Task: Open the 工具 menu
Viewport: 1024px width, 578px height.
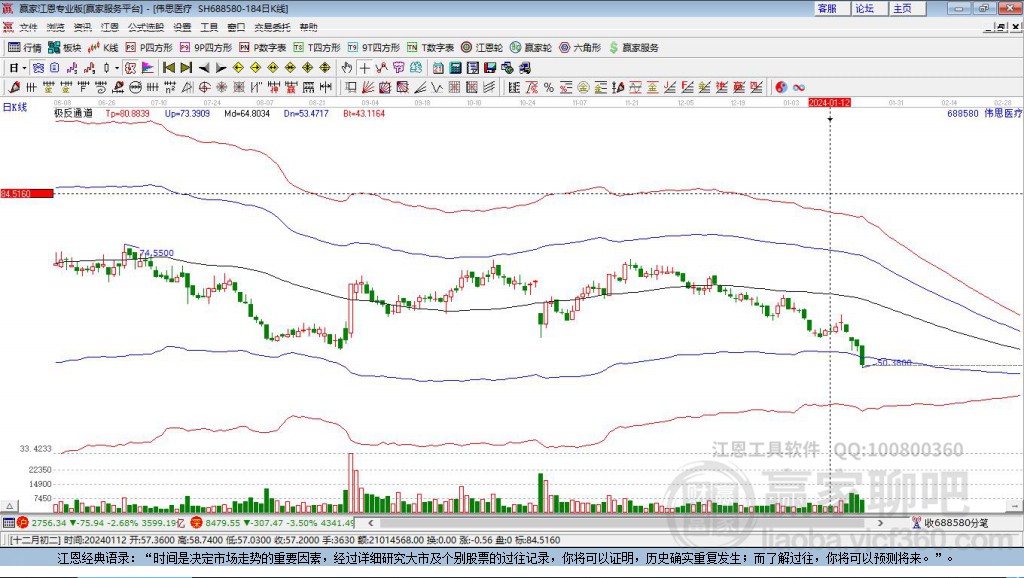Action: 209,27
